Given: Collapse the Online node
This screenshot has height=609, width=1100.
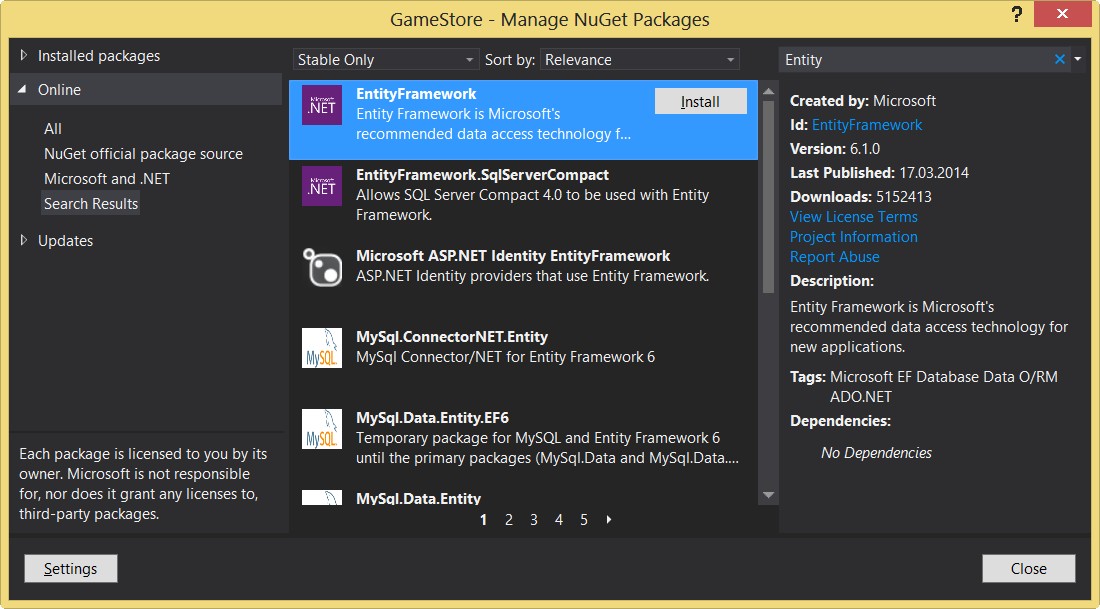Looking at the screenshot, I should click(22, 90).
